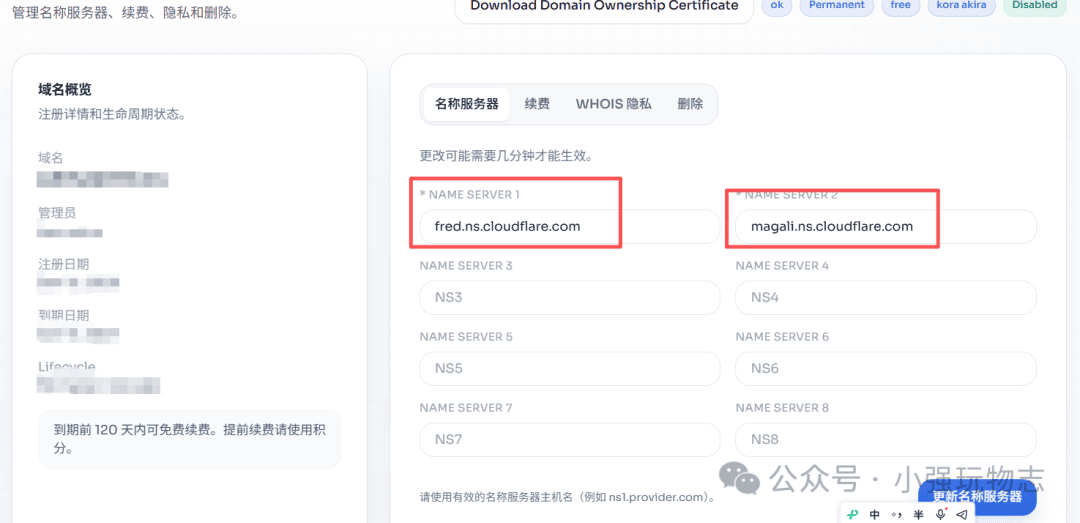
Task: Click the NAME SERVER 6 label
Action: 782,337
